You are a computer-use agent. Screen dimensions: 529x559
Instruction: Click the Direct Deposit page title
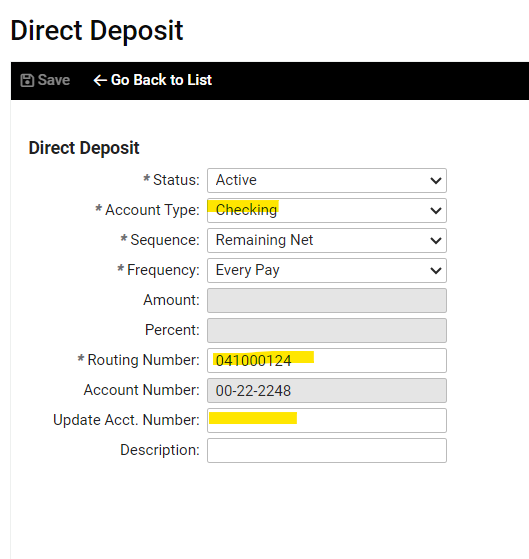point(97,31)
